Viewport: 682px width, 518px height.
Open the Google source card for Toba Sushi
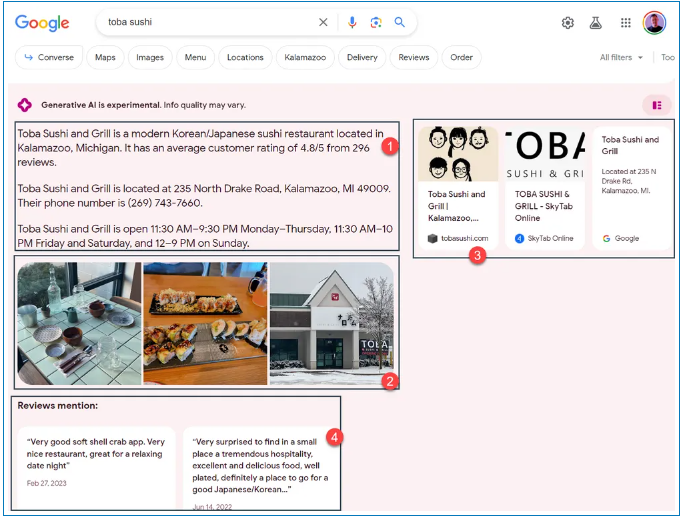(x=632, y=188)
